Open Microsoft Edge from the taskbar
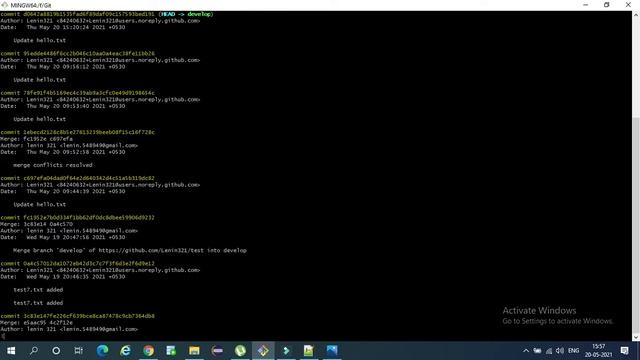This screenshot has width=640, height=360. point(102,351)
